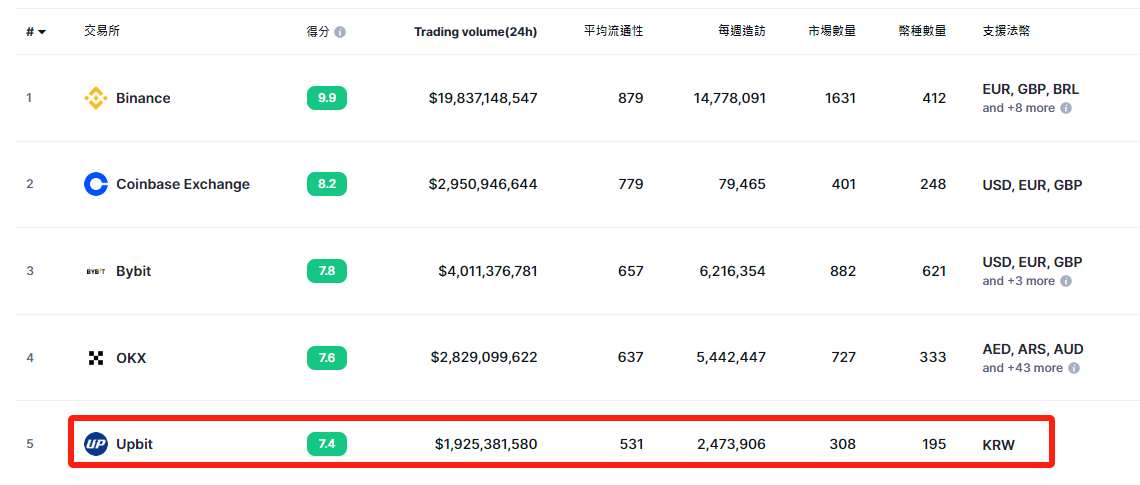Viewport: 1140px width, 485px height.
Task: Click info icon next to 'and +3 more'
Action: pos(1066,281)
